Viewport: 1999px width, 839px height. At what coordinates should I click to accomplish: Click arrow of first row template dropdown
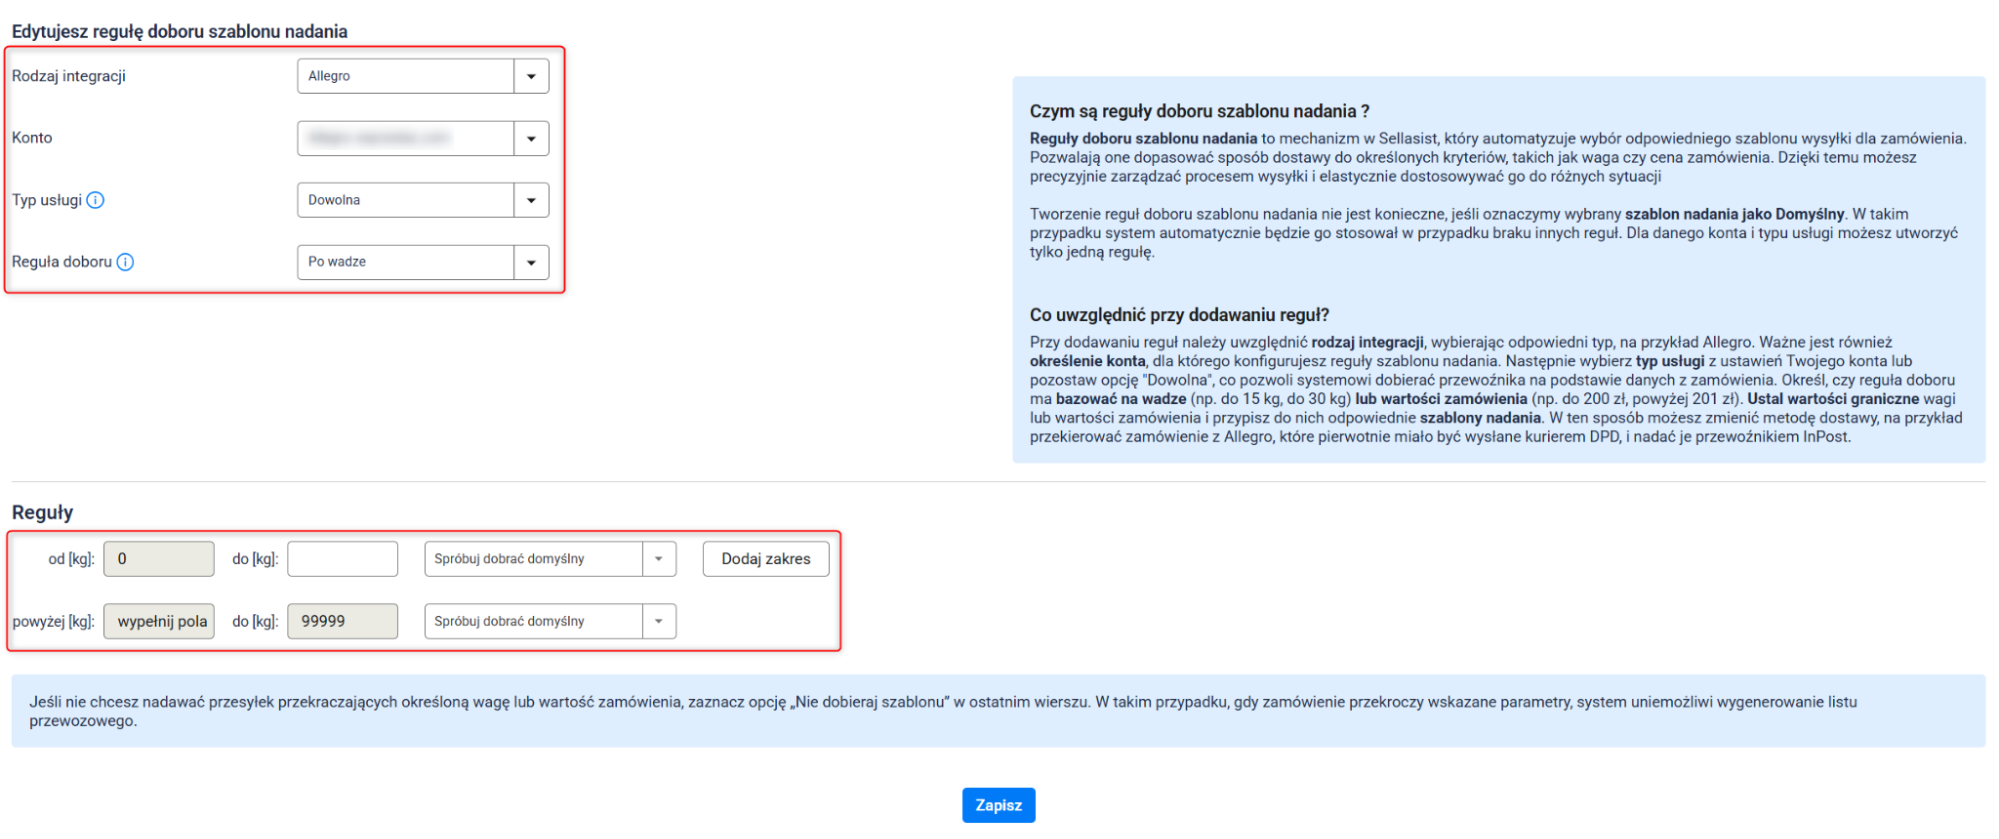coord(659,559)
